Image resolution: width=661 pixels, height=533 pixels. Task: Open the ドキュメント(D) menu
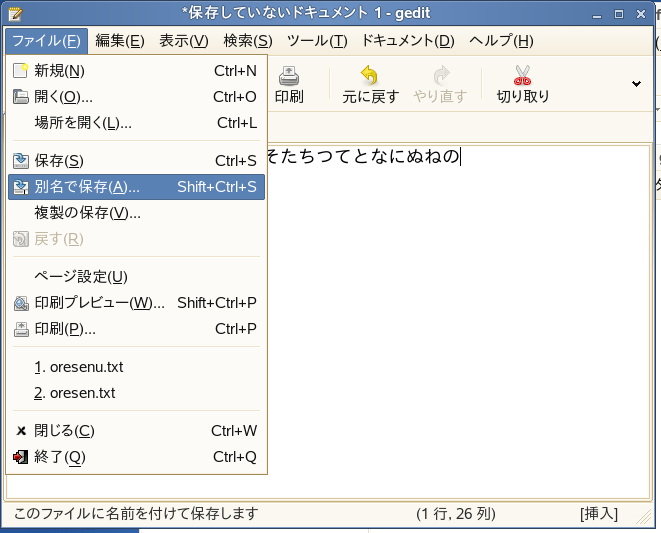(408, 41)
